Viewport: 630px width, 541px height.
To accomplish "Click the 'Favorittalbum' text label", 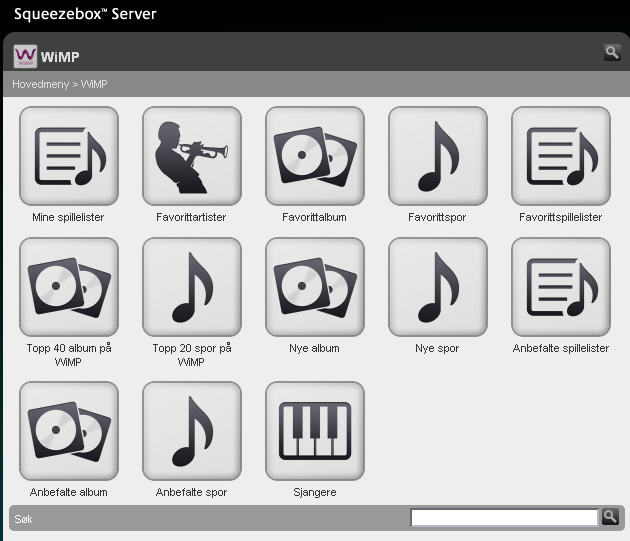I will 314,217.
